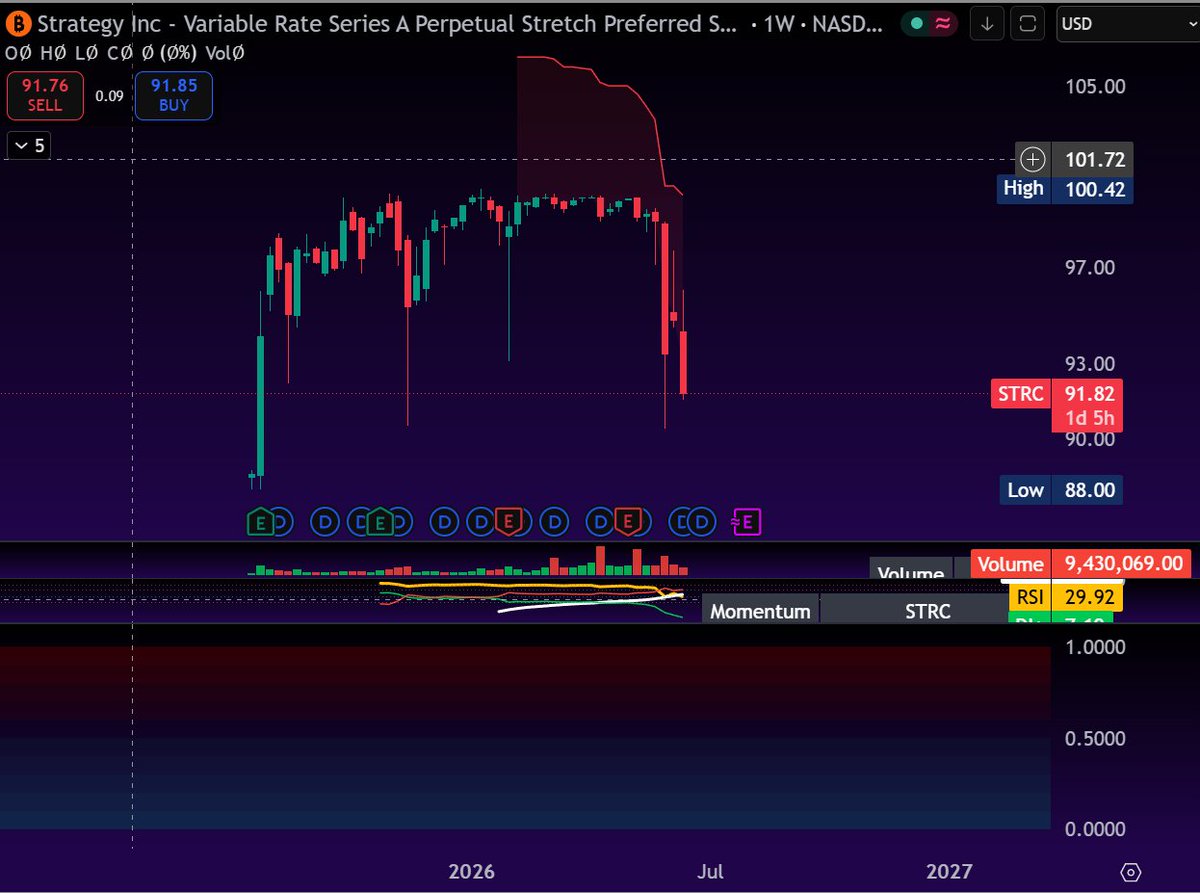
Task: Click the orange Strategy Inc symbol logo
Action: tap(19, 23)
